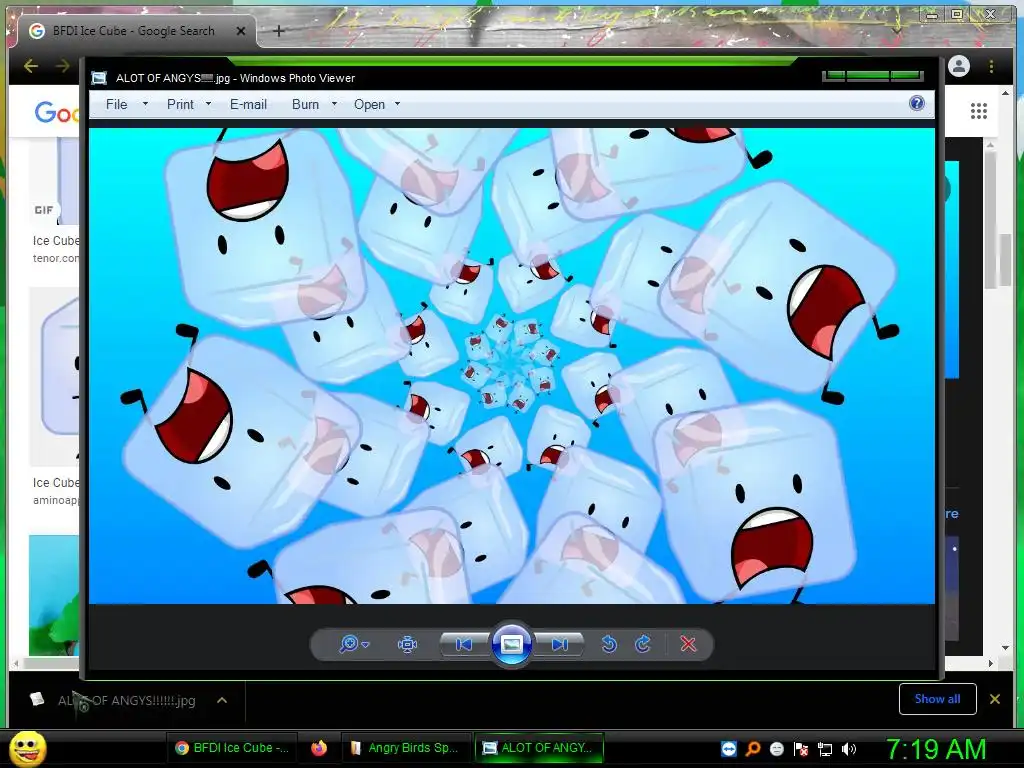Launch Firefox from the taskbar

[319, 748]
